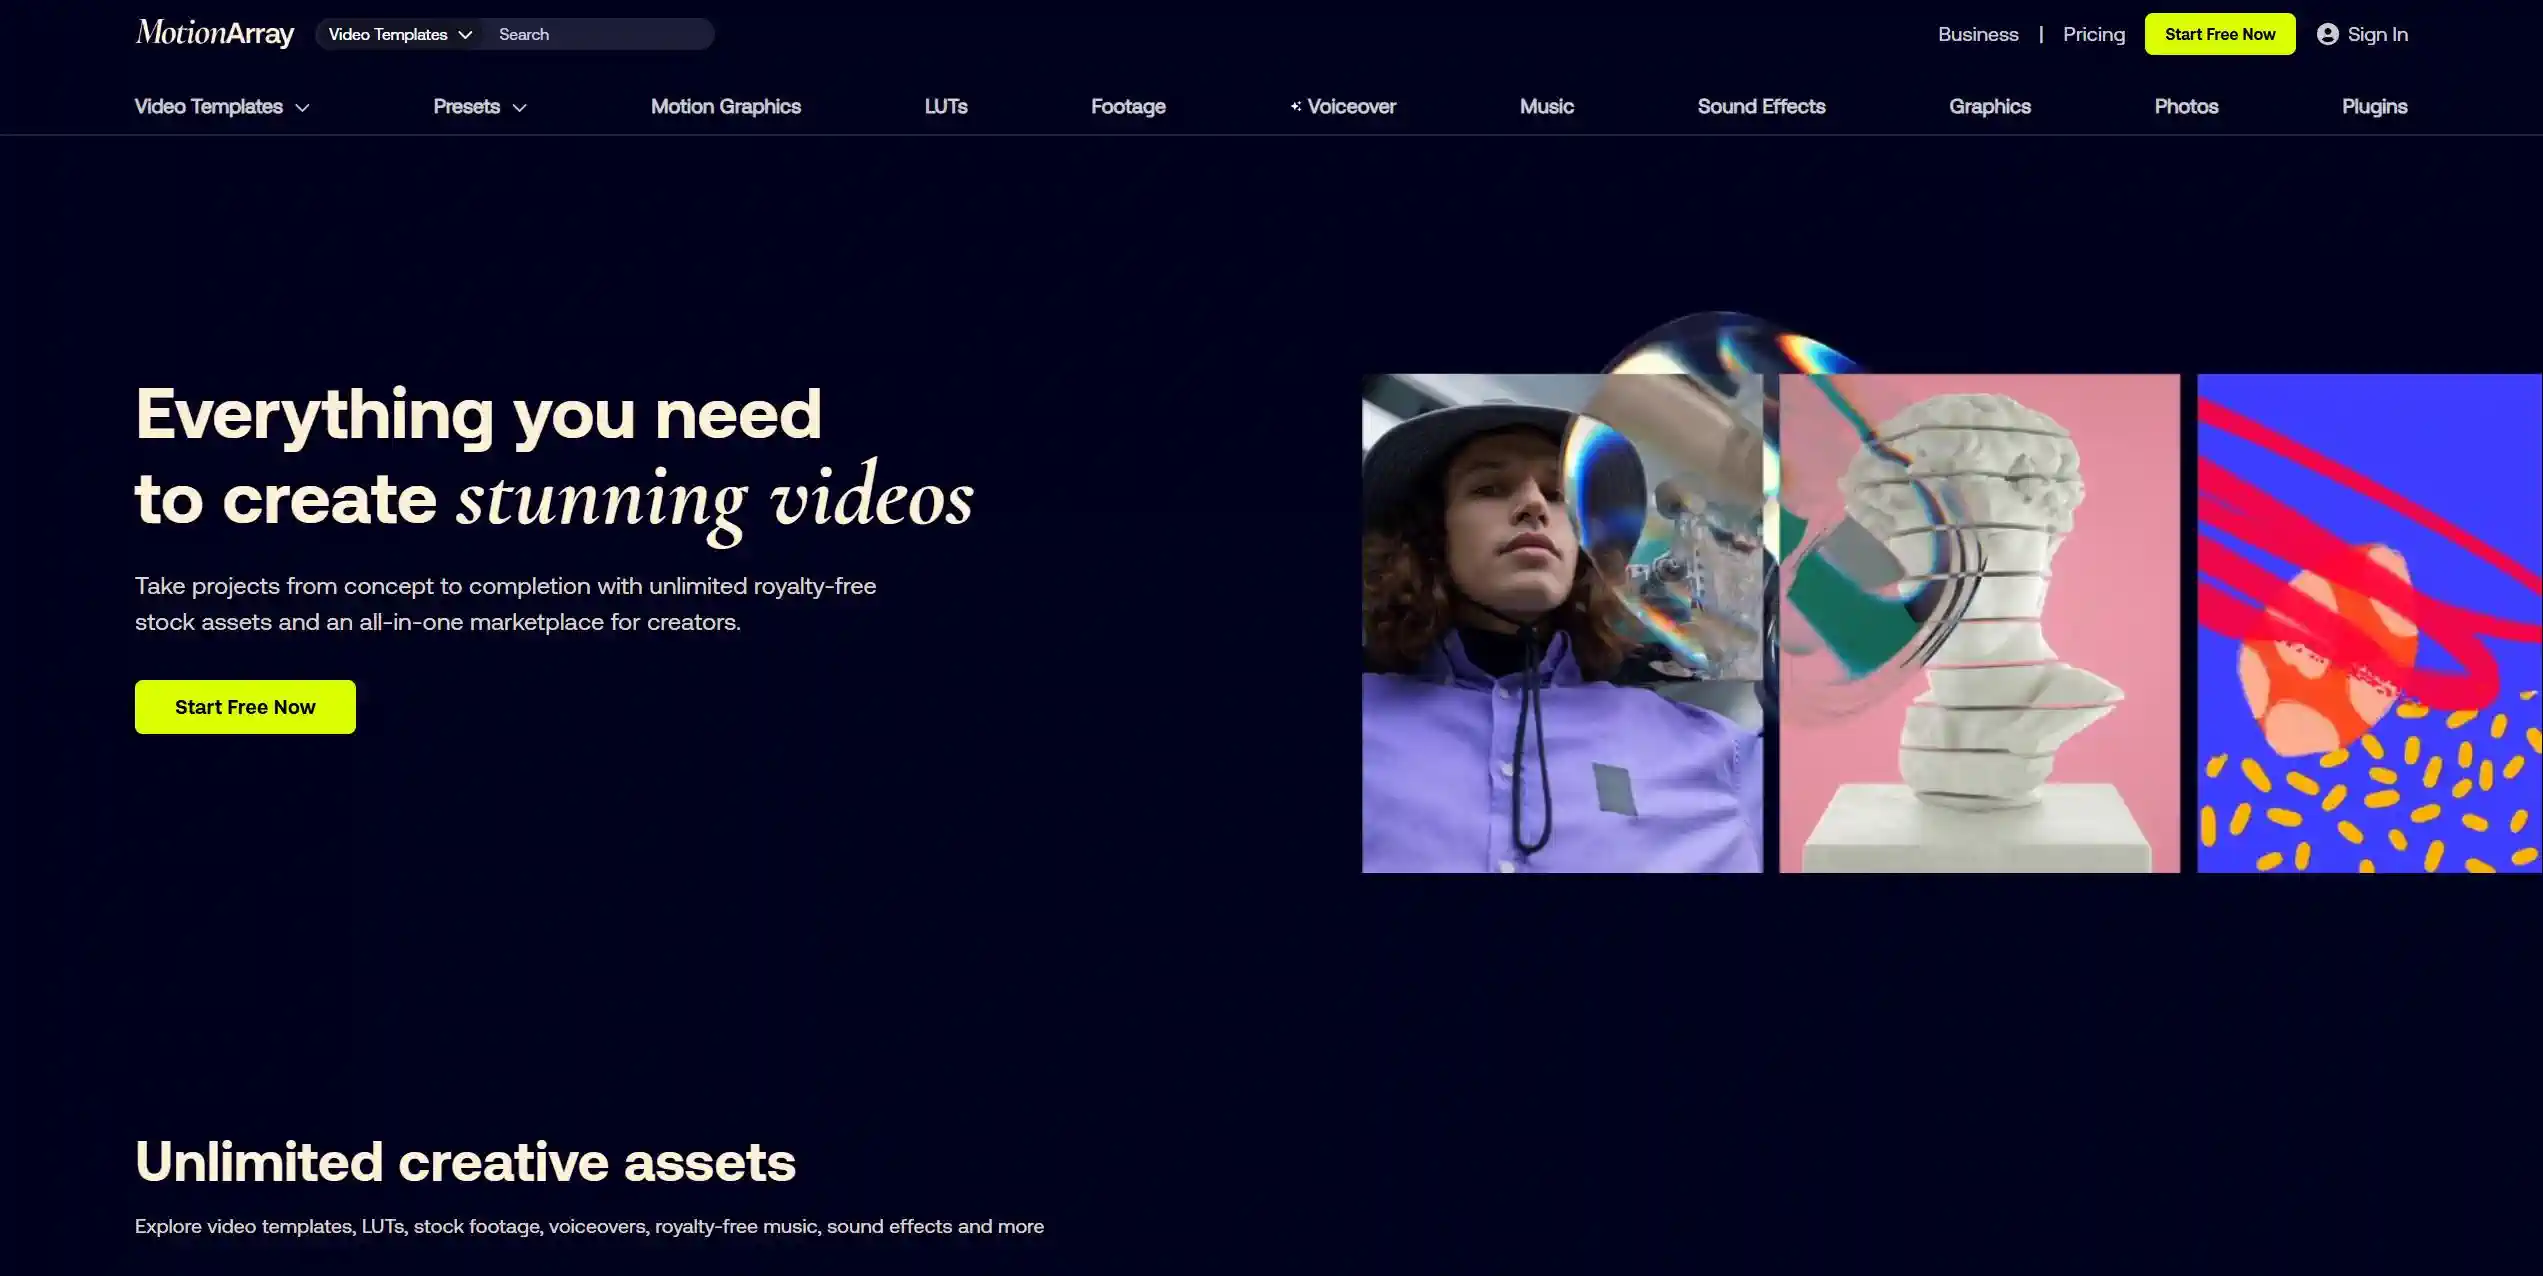Screen dimensions: 2543x1276
Task: Click the Sign In user avatar icon
Action: [x=2327, y=34]
